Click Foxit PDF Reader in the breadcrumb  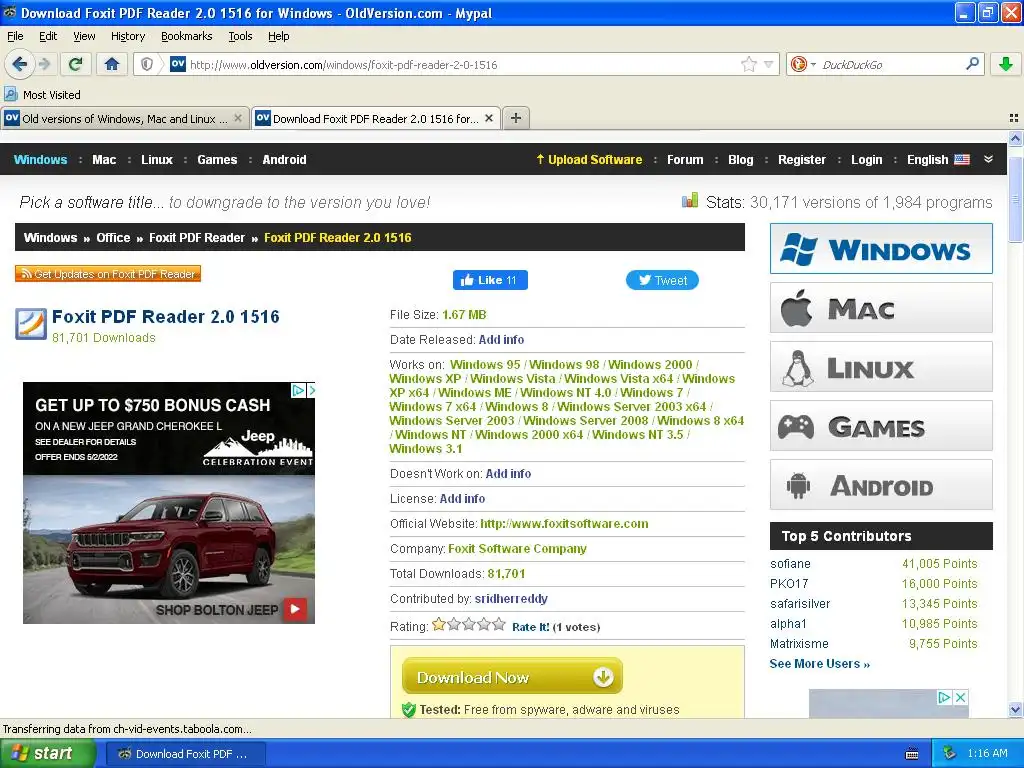coord(197,238)
